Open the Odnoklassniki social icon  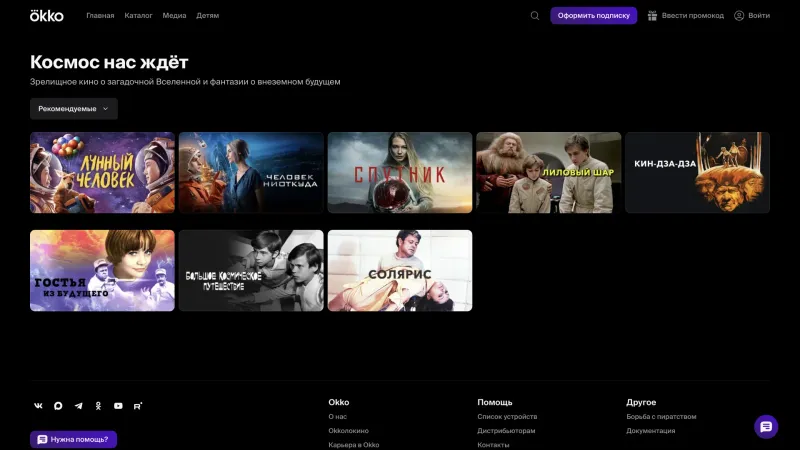coord(98,406)
